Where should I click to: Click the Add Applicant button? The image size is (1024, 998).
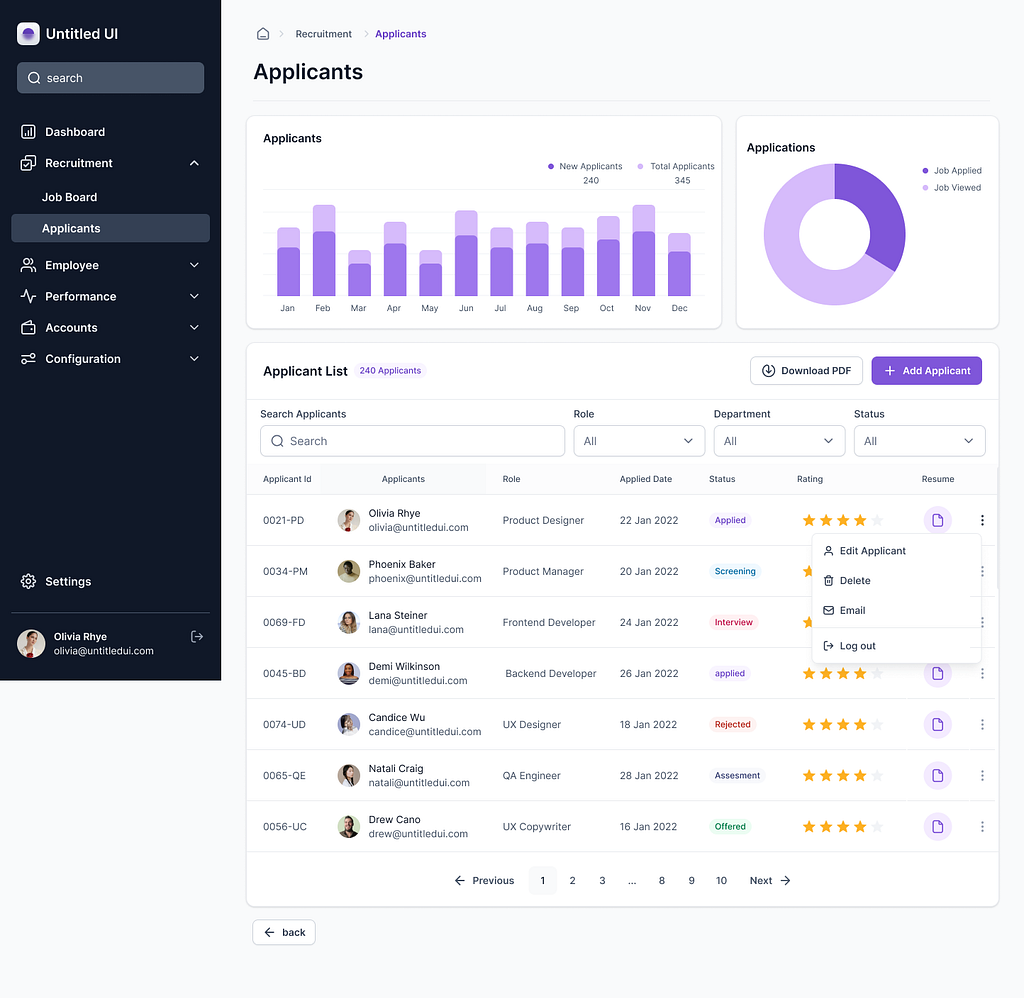click(926, 370)
